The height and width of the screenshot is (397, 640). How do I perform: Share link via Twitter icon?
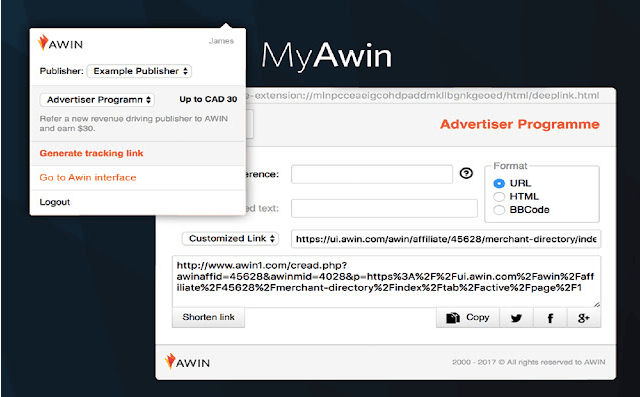[516, 318]
